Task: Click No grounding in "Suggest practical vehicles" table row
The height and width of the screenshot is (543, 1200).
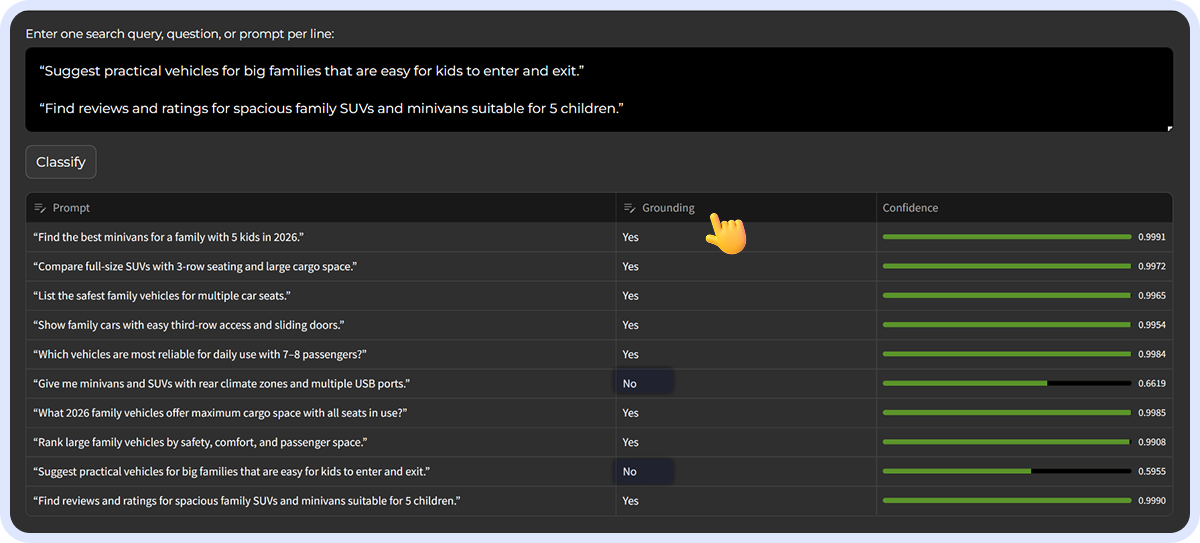Action: pyautogui.click(x=630, y=471)
